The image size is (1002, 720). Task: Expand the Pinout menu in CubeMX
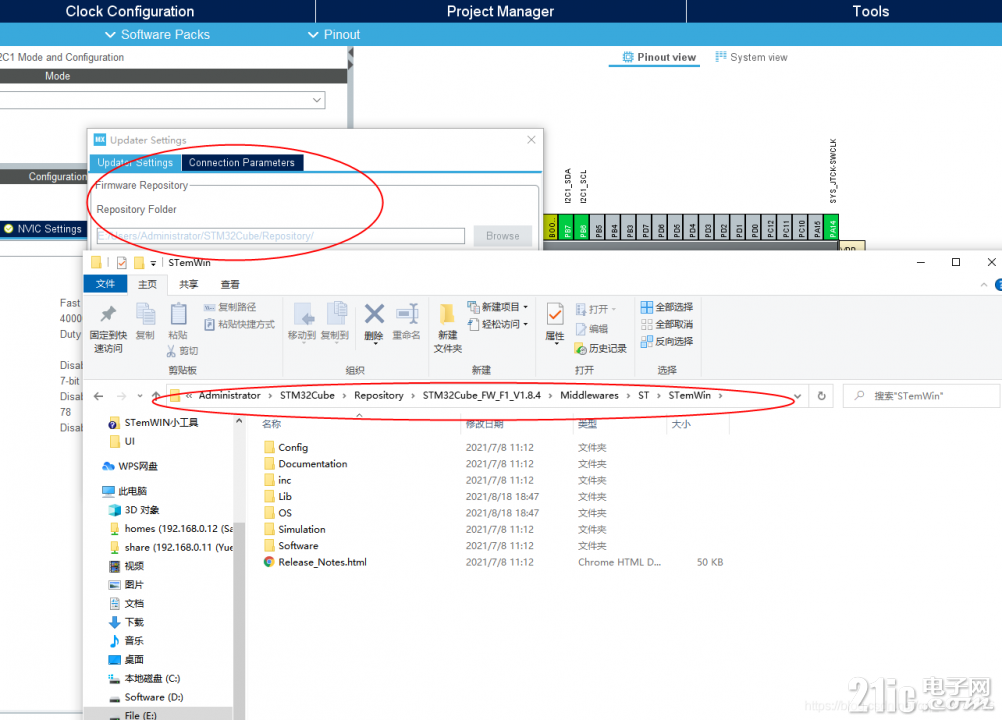[334, 34]
